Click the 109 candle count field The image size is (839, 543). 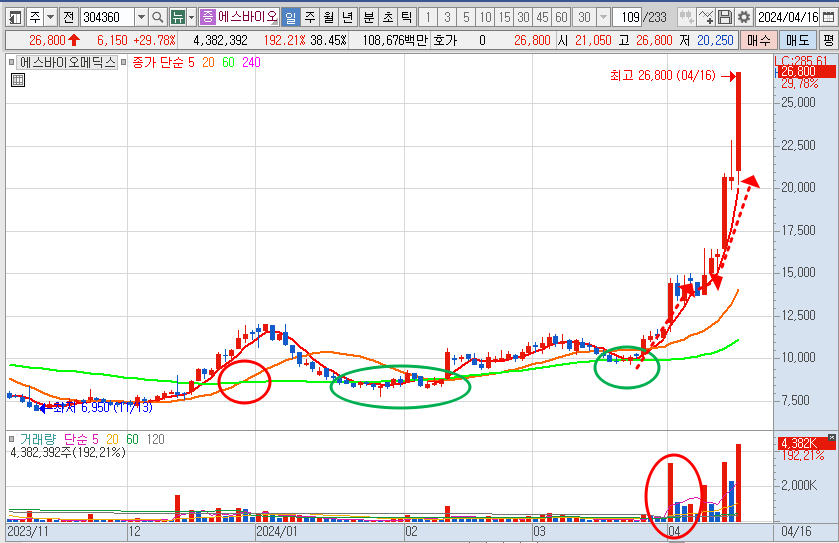pos(629,18)
